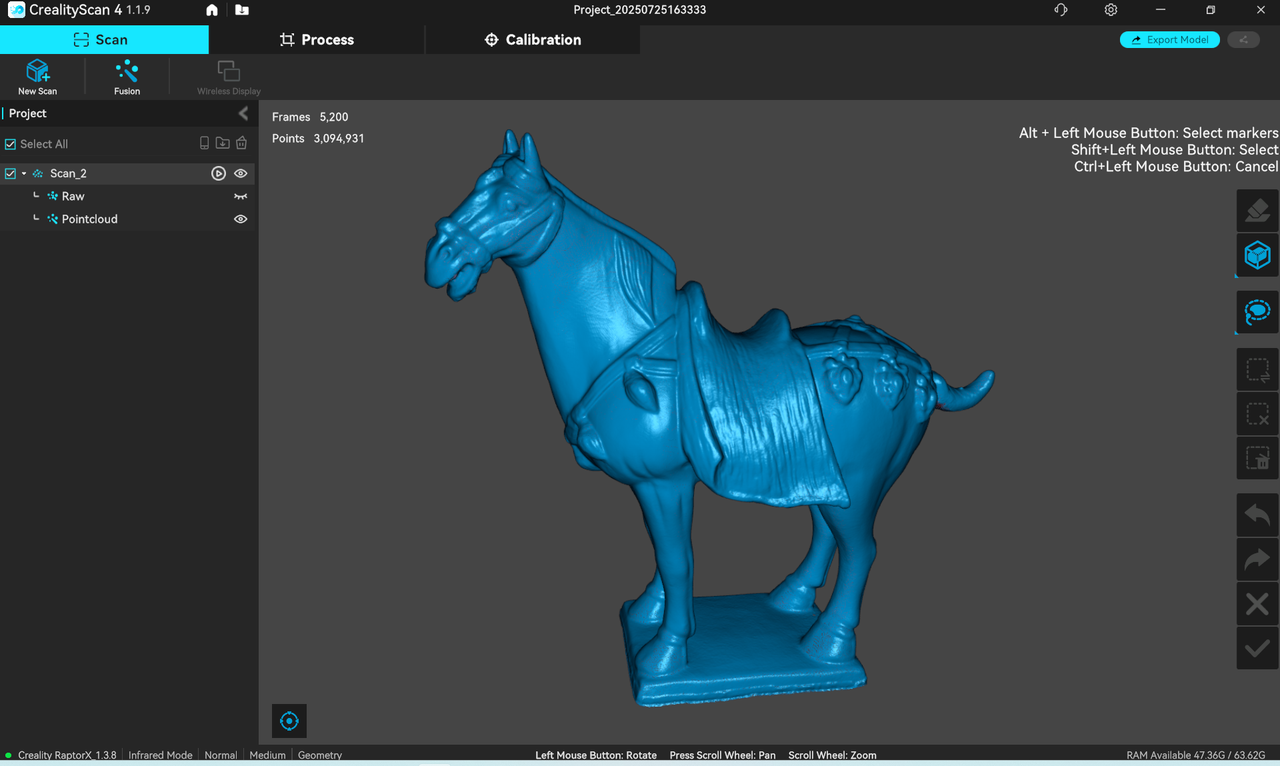This screenshot has width=1280, height=766.
Task: Collapse the Project panel
Action: [243, 114]
